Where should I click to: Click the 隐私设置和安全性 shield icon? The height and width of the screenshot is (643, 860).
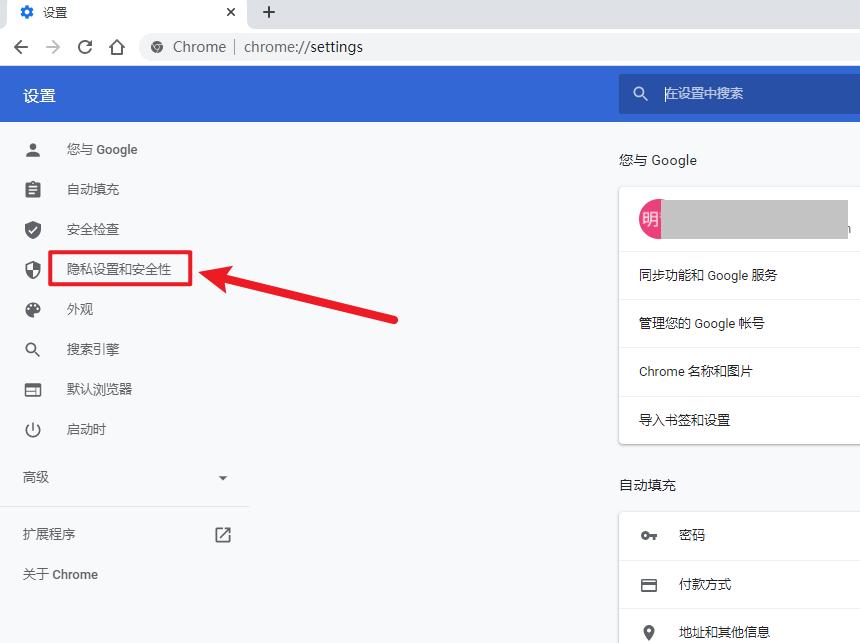click(33, 269)
